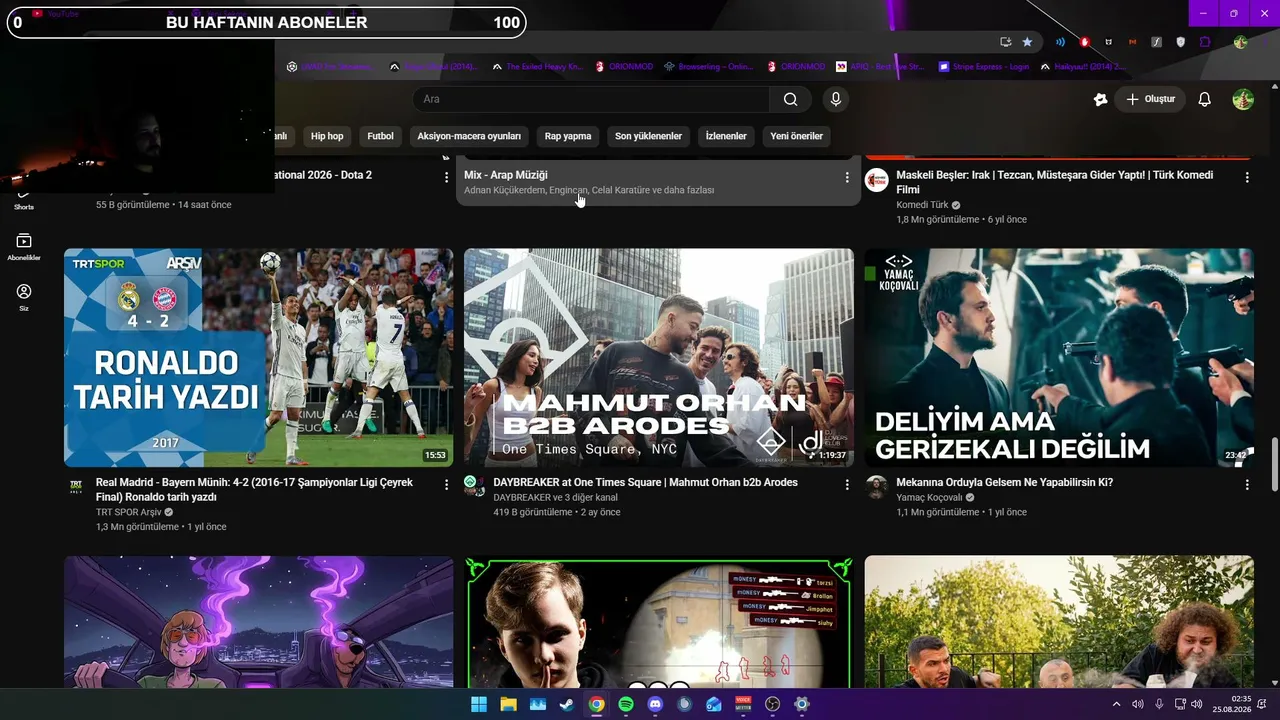Play the Mahmut Orhan B2B Arodes thumbnail
The height and width of the screenshot is (720, 1280).
pyautogui.click(x=659, y=358)
